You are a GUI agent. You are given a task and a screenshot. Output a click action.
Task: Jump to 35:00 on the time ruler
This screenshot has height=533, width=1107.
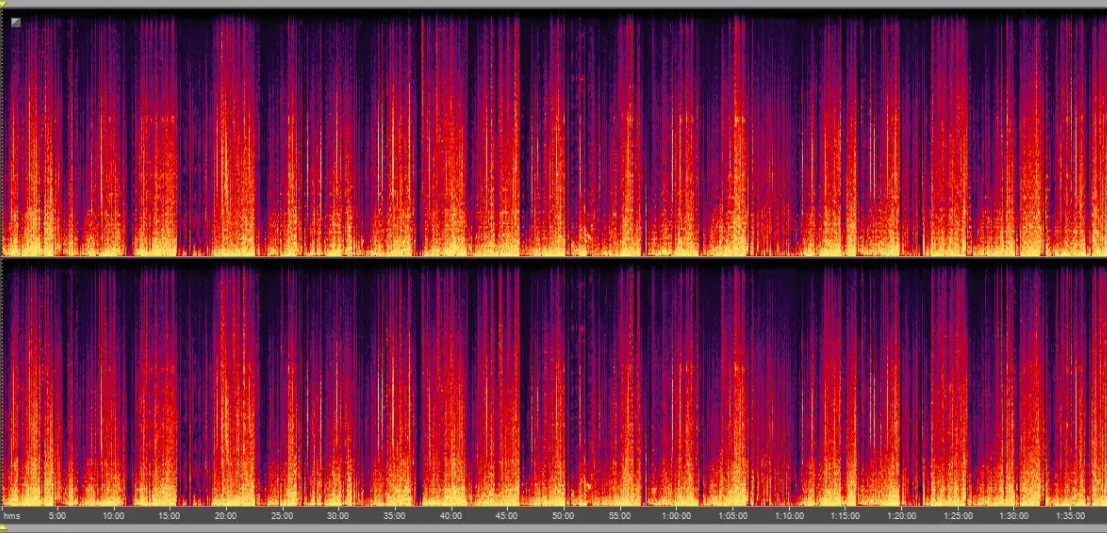395,516
